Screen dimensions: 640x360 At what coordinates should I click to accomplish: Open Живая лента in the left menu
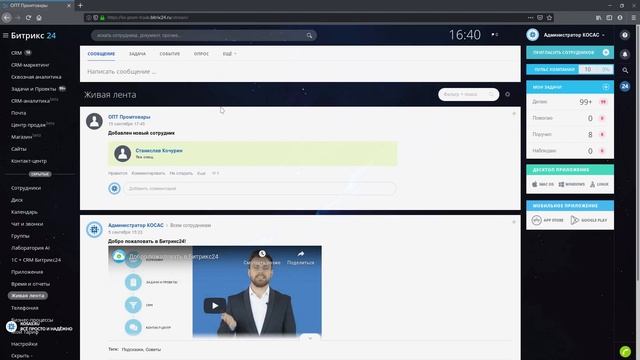(x=28, y=296)
